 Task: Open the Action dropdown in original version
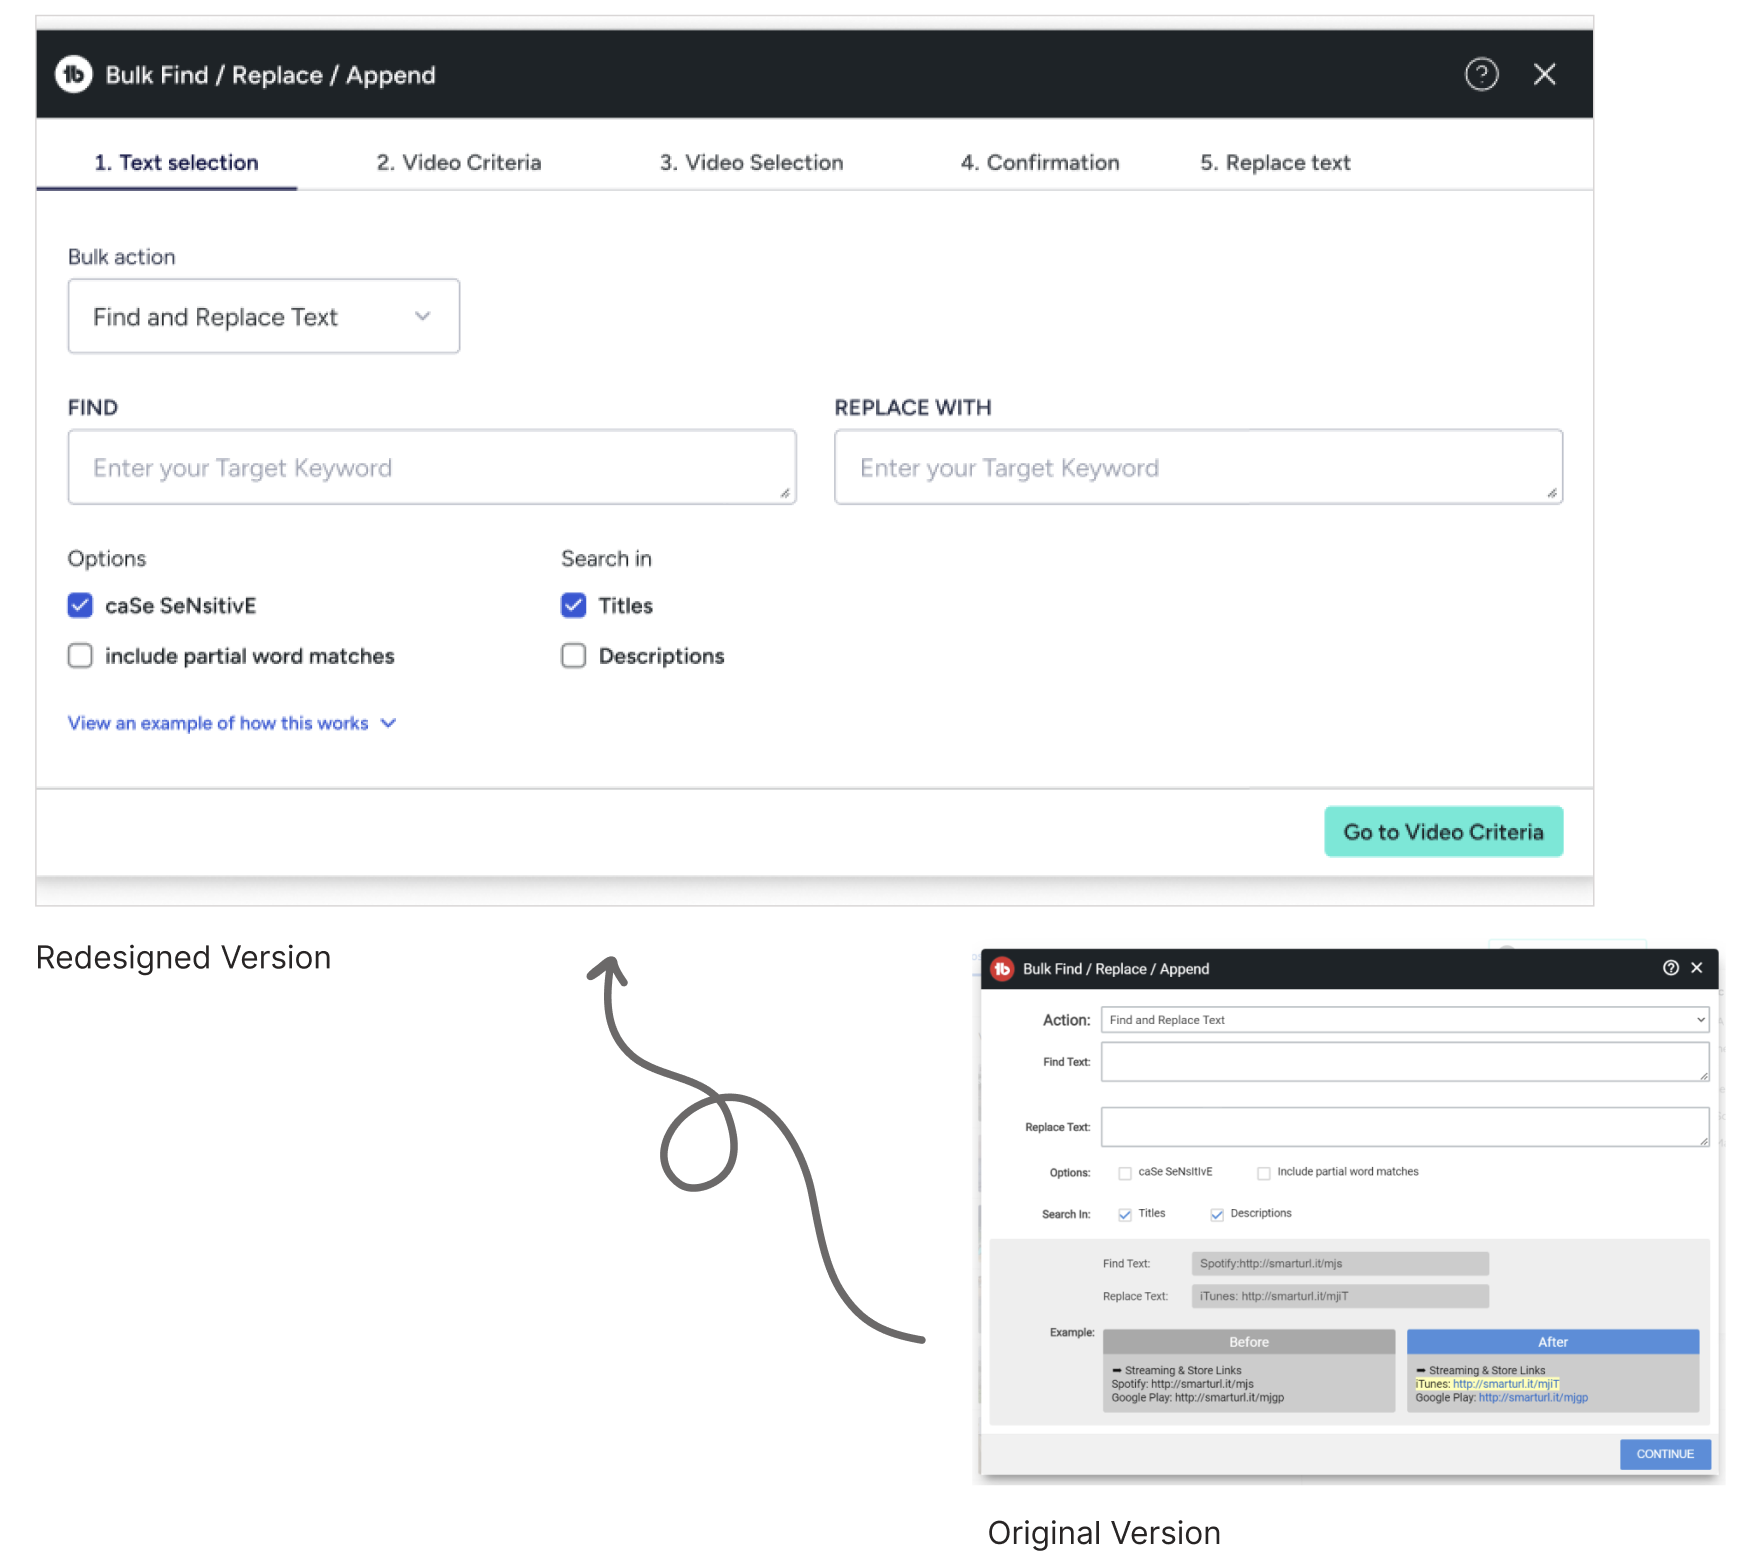point(1404,1020)
